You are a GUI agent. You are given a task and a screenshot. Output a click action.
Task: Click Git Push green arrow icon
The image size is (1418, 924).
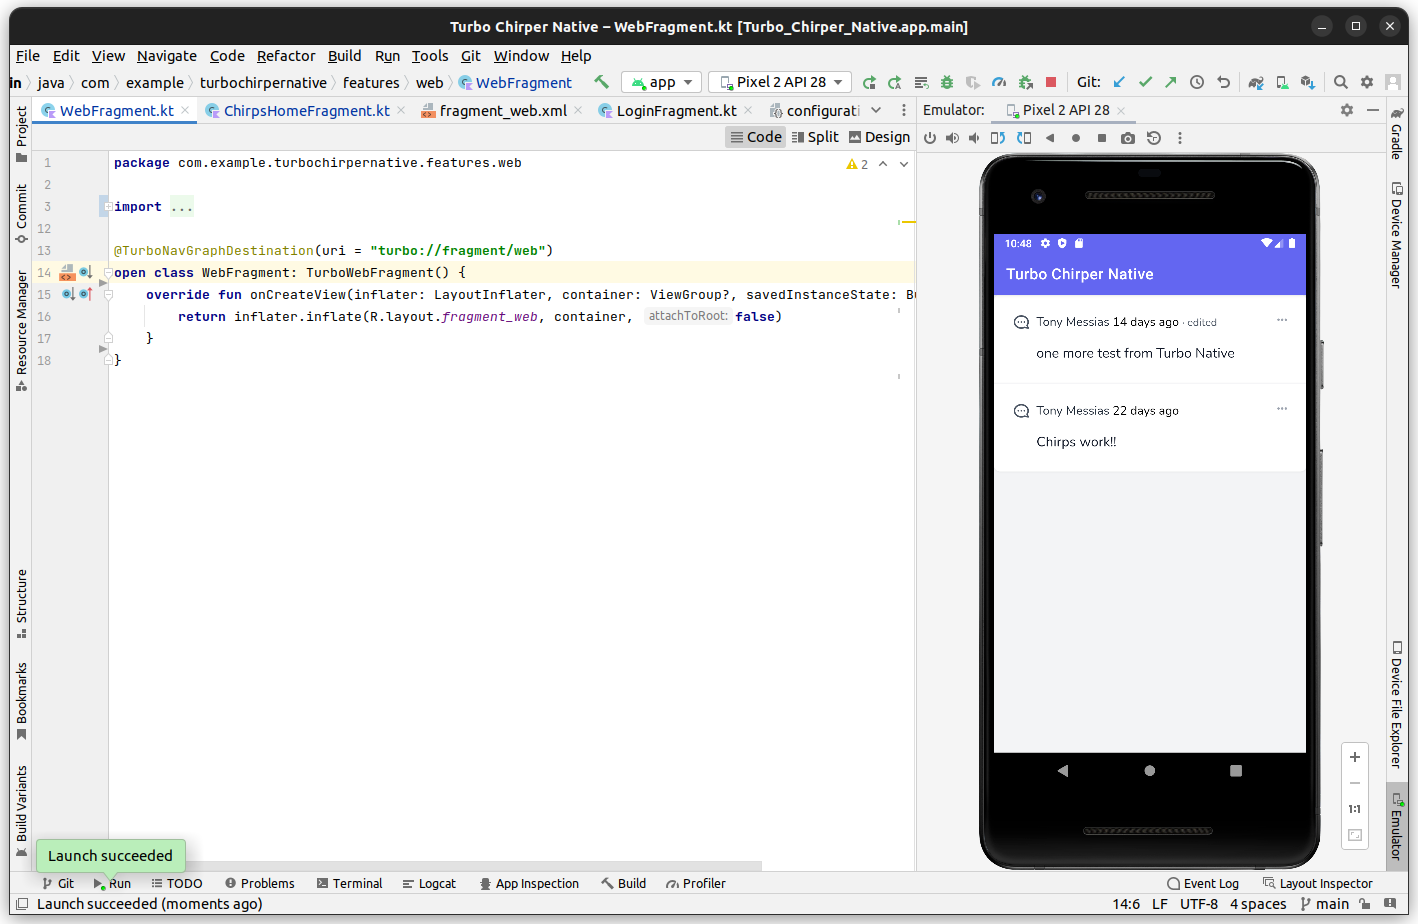[1171, 82]
